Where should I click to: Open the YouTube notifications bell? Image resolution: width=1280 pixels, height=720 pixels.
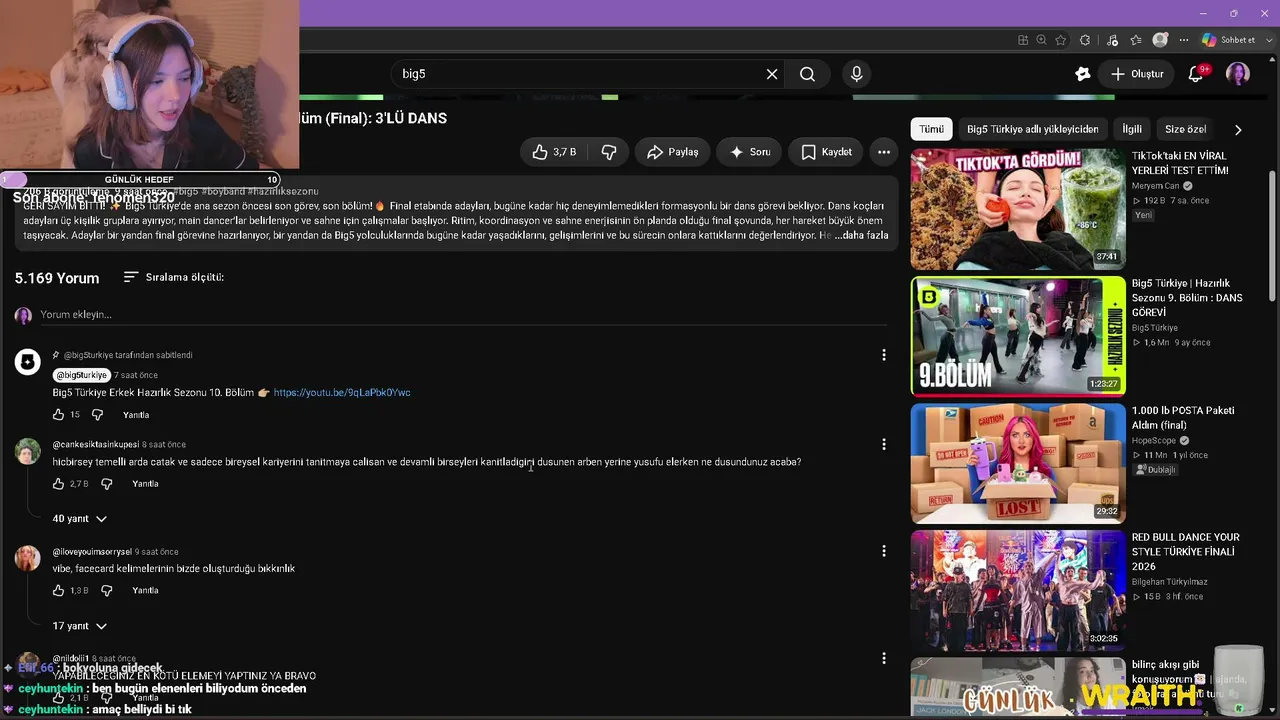(1196, 74)
